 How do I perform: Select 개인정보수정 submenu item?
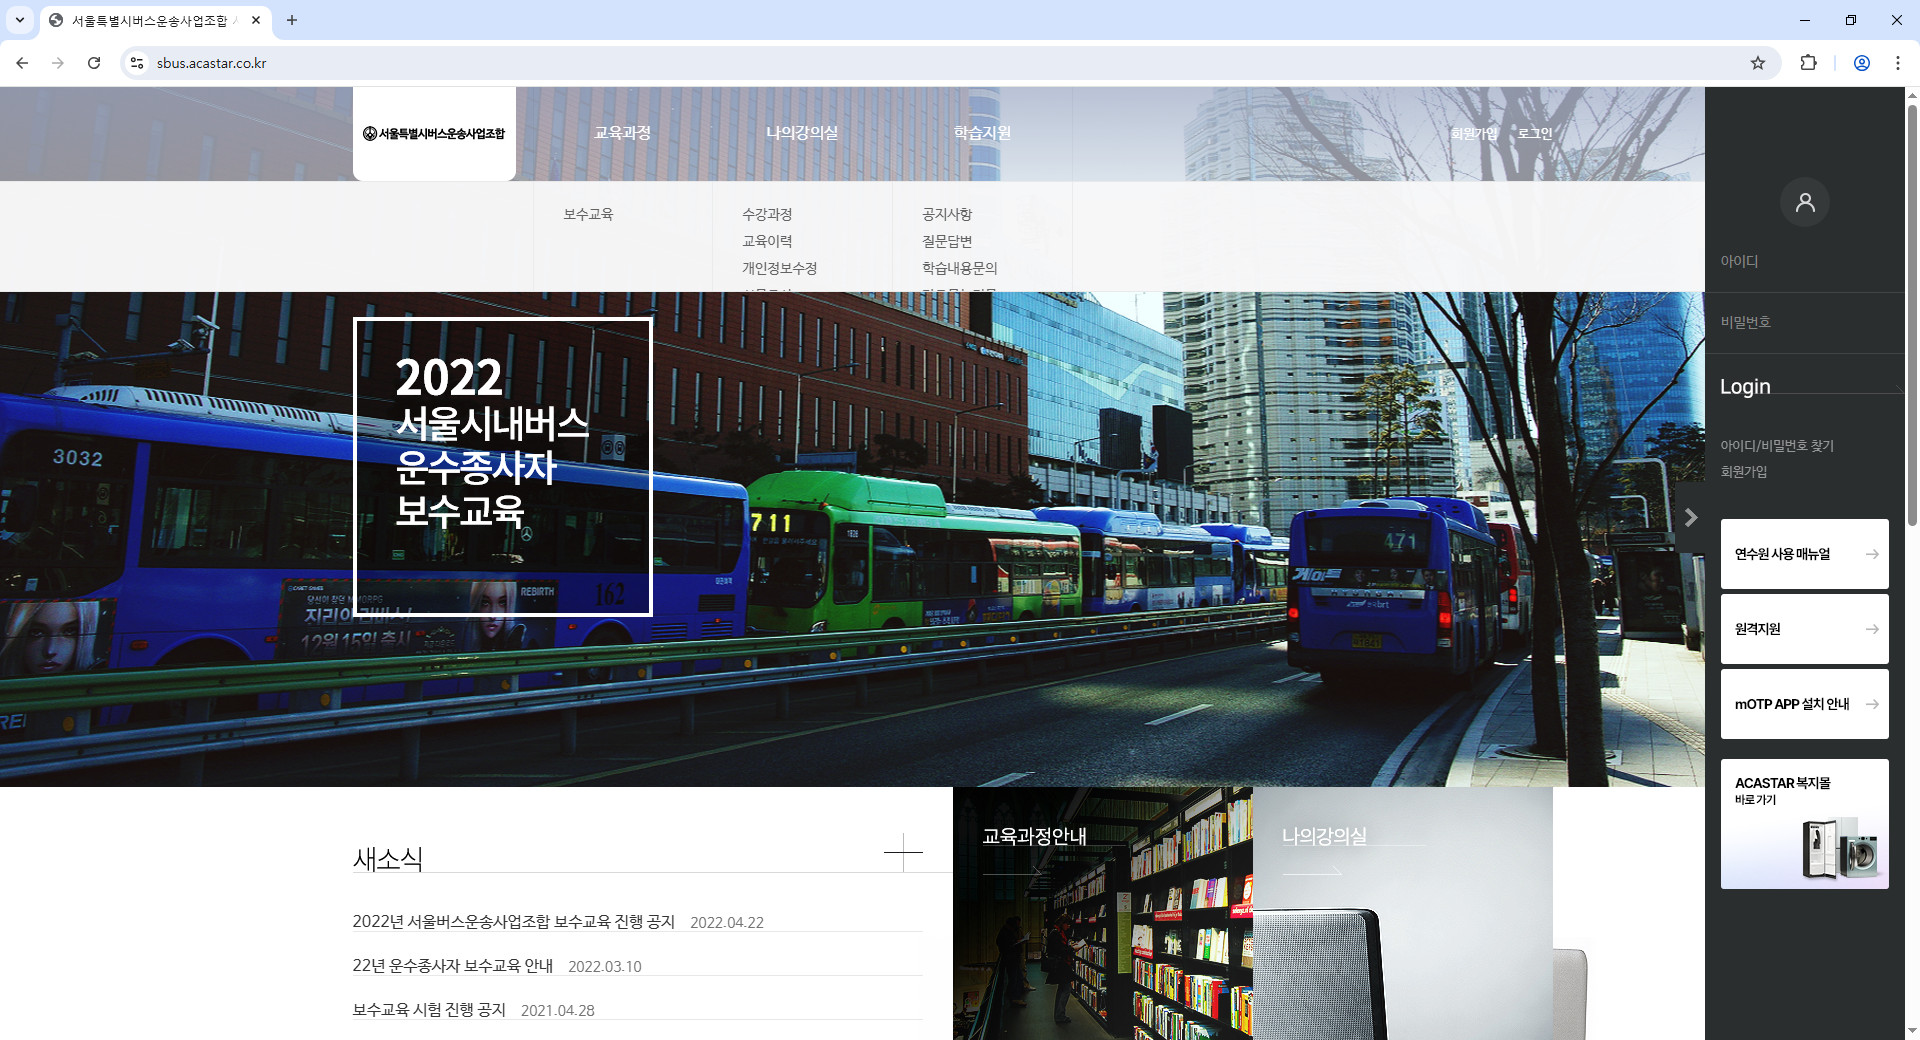779,268
